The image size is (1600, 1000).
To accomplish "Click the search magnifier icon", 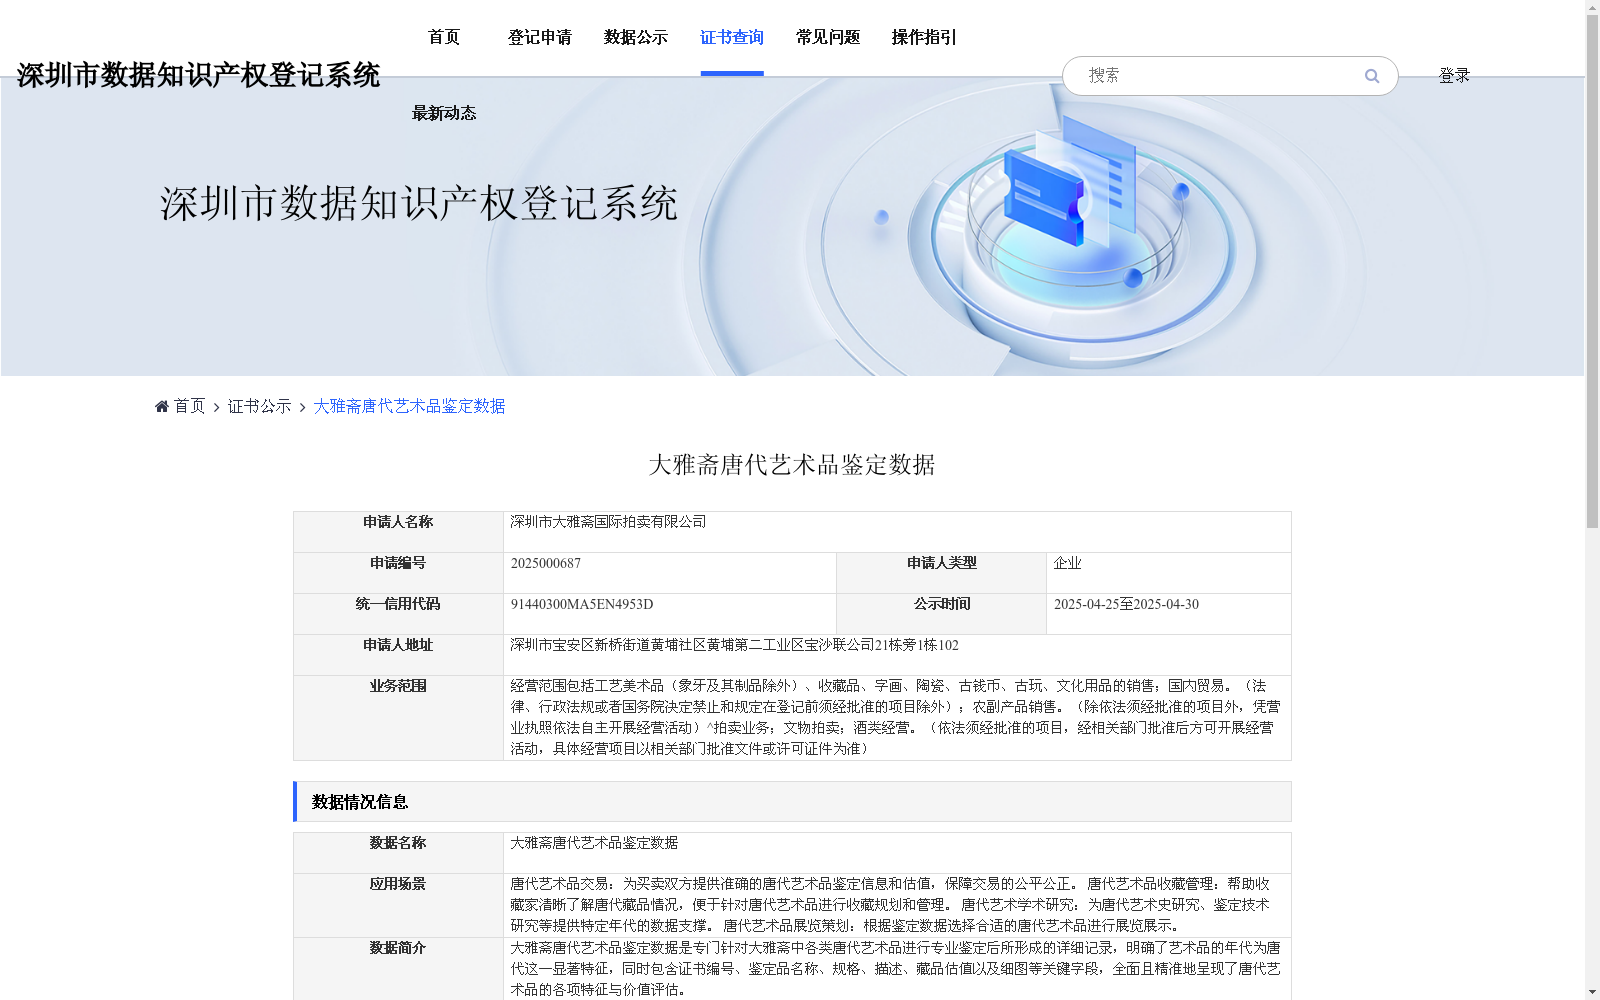I will [1371, 75].
